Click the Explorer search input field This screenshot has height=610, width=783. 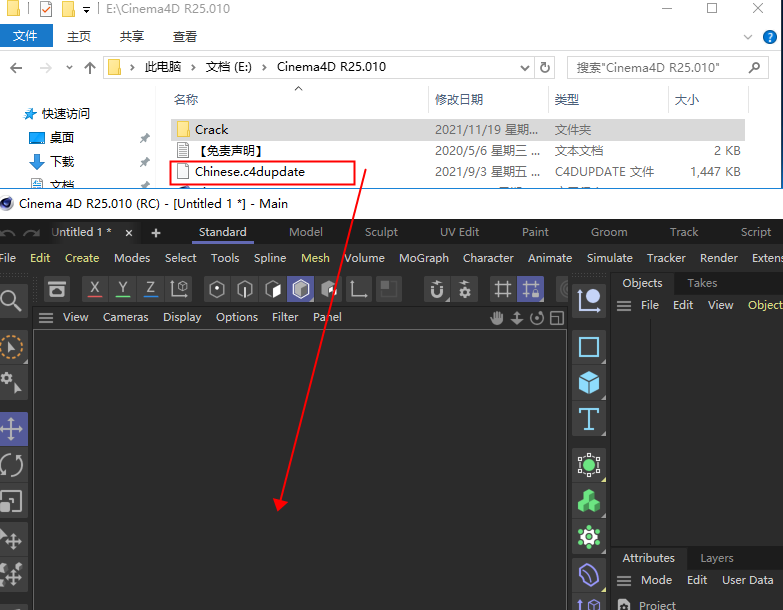click(x=665, y=67)
